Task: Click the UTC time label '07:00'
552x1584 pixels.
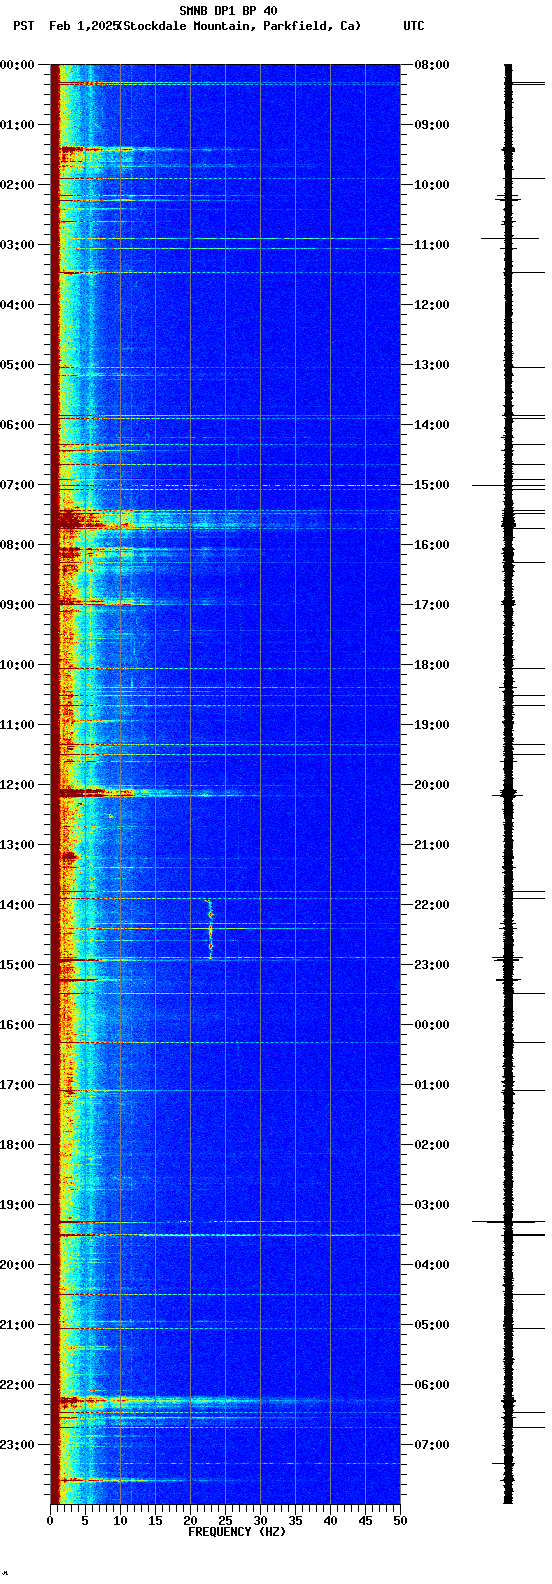Action: 432,1445
